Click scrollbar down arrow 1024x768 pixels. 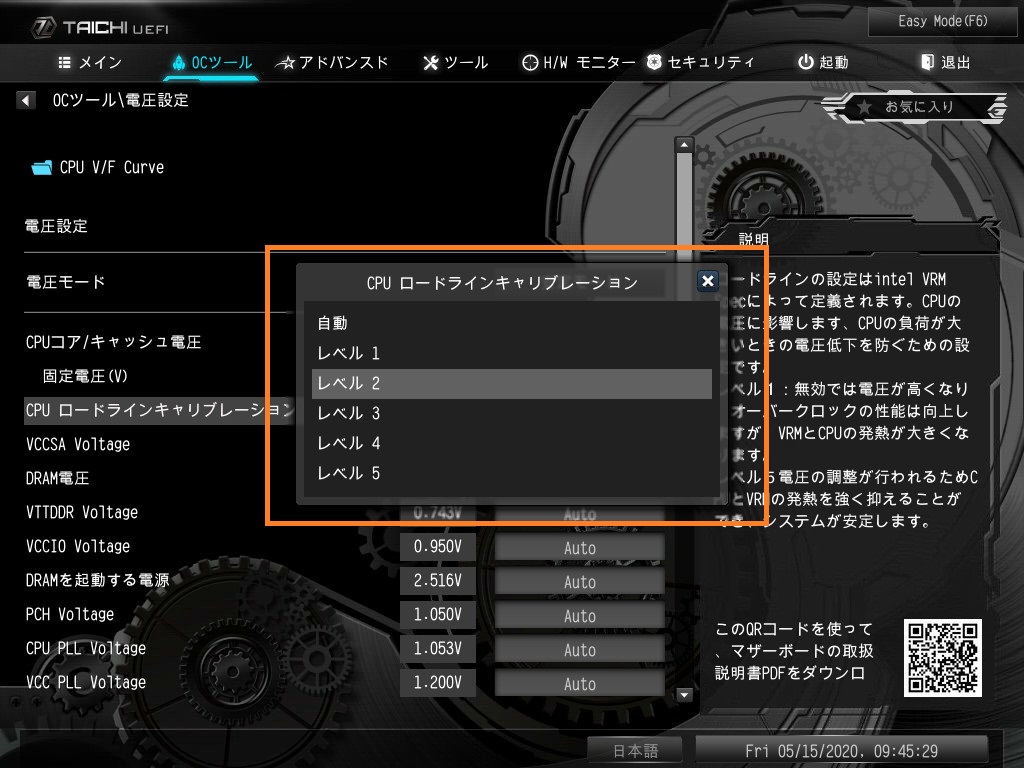pos(684,694)
